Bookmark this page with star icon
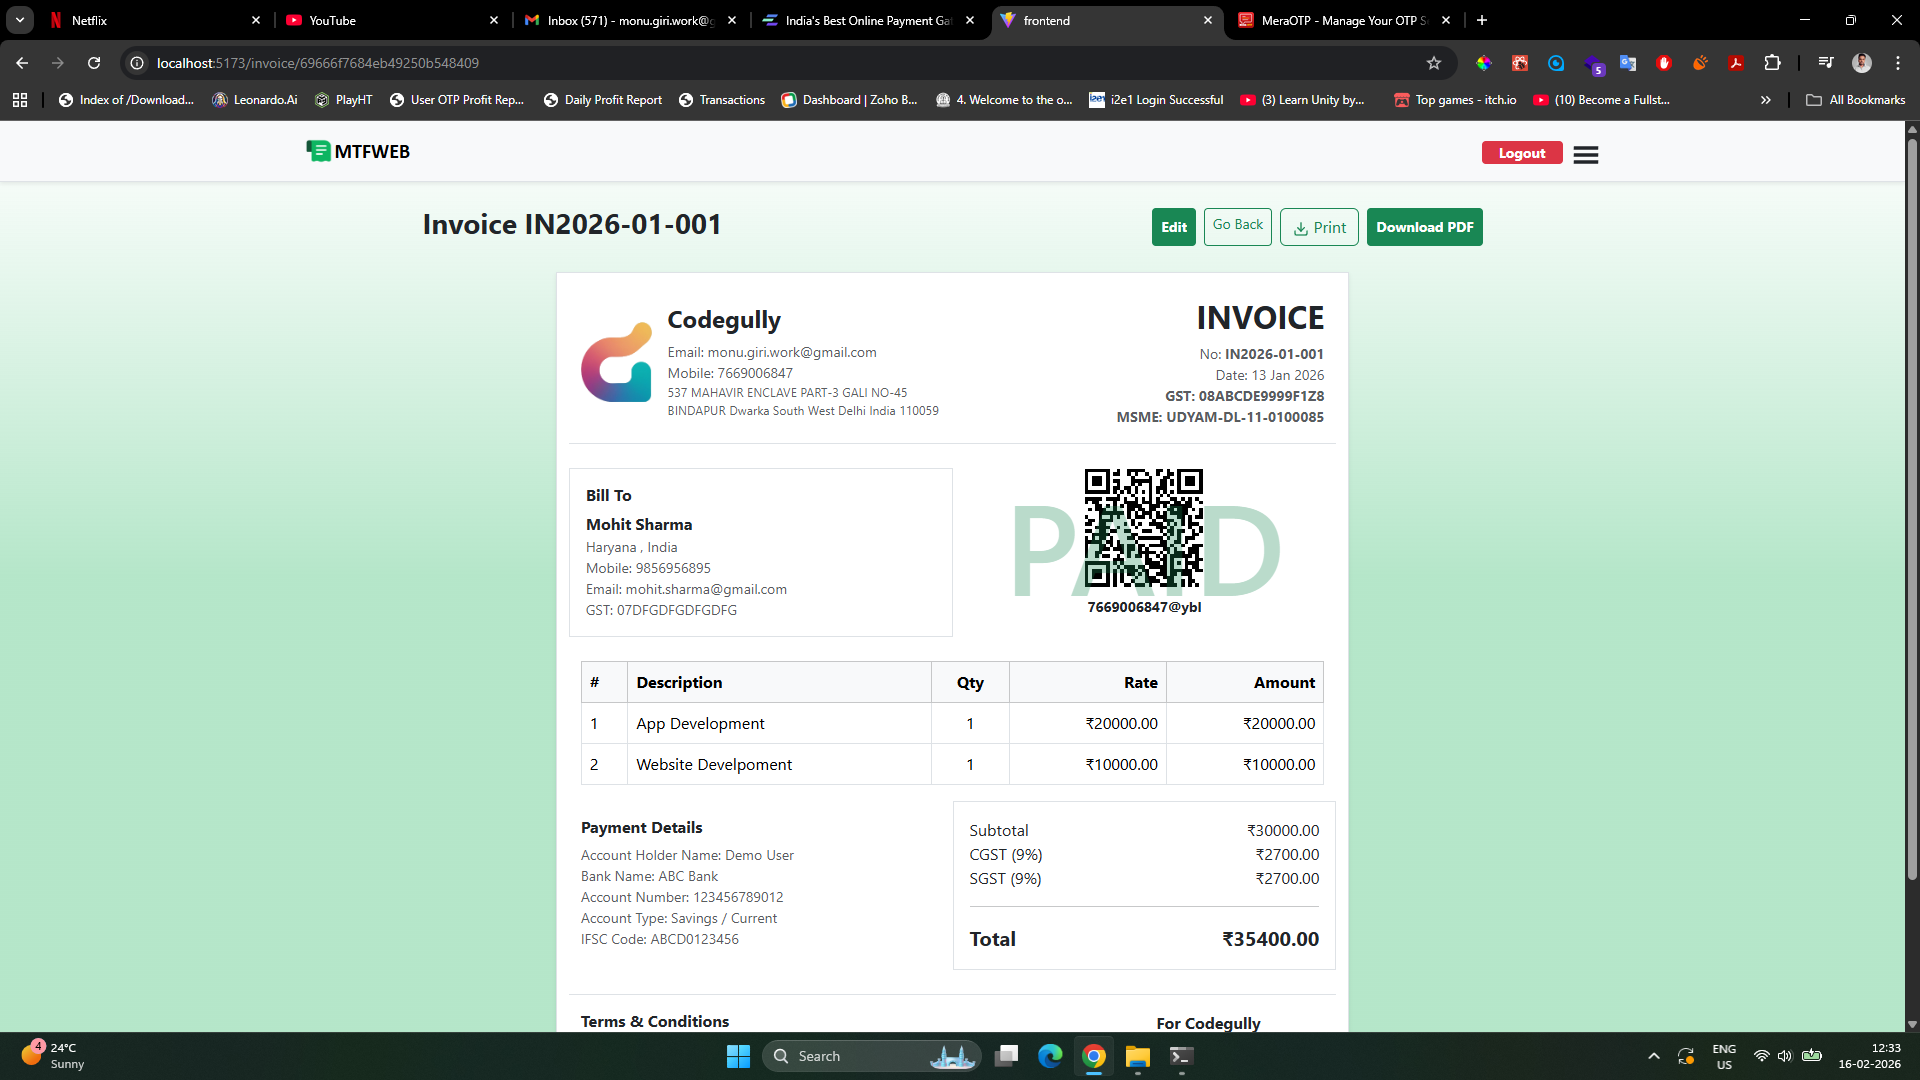 click(1433, 63)
